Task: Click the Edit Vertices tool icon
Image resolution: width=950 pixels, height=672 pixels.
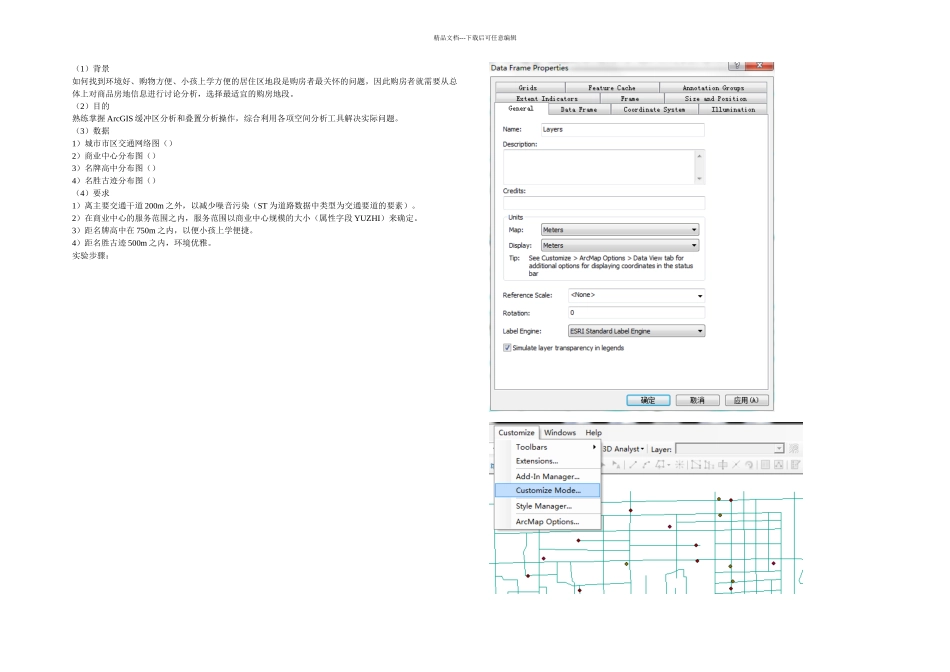Action: 696,465
